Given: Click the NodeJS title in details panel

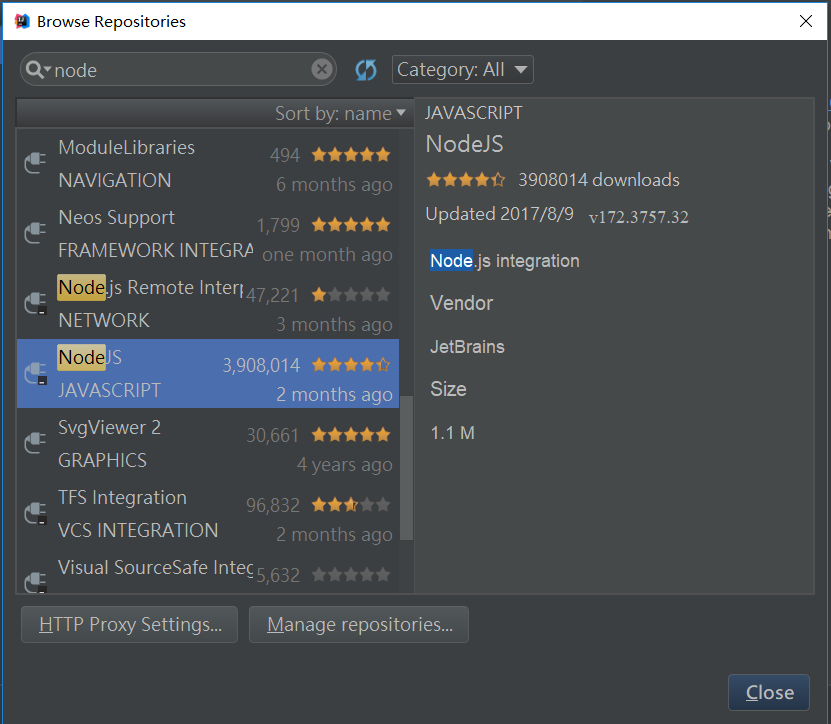Looking at the screenshot, I should tap(464, 144).
